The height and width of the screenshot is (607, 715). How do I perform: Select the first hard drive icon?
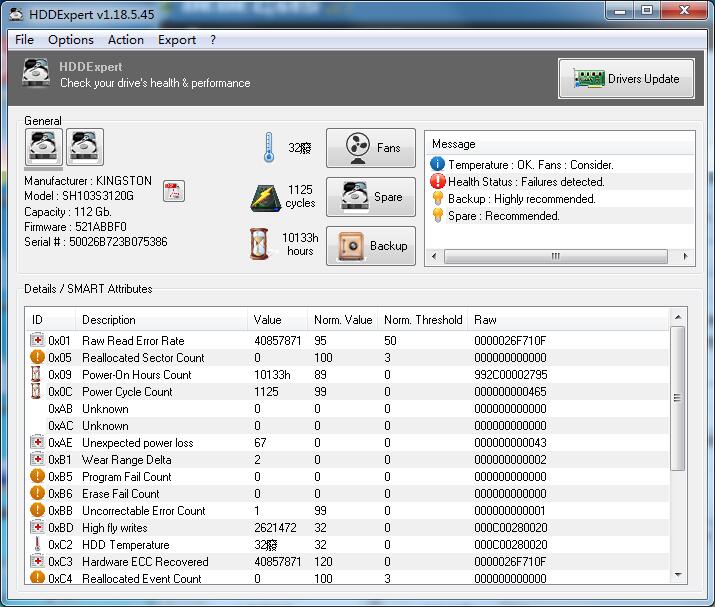click(43, 147)
